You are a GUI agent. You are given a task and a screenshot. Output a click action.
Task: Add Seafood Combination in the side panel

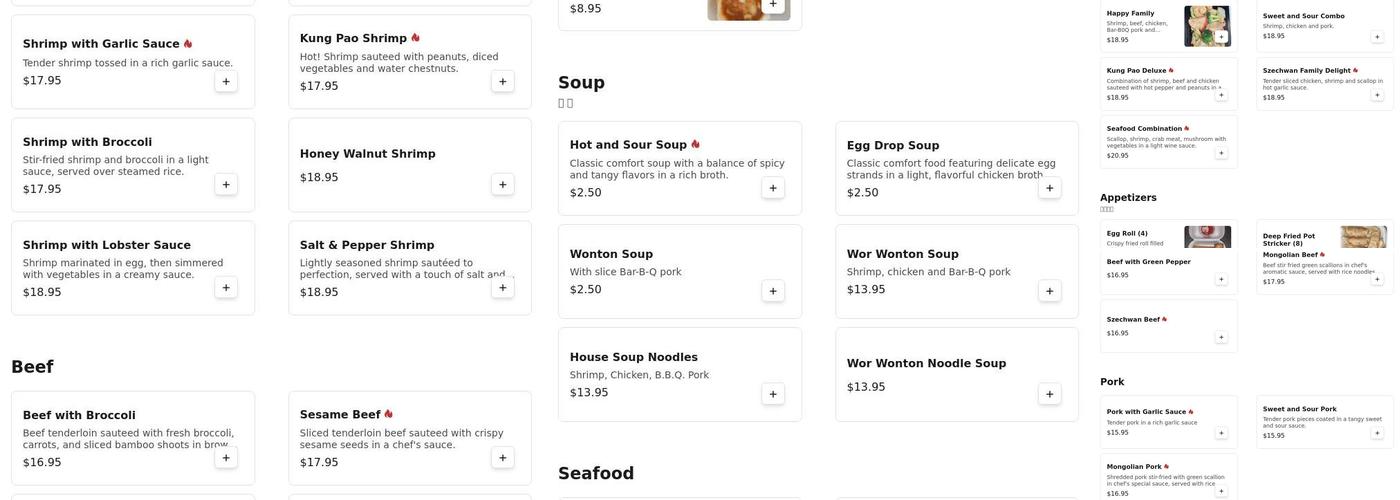tap(1221, 153)
